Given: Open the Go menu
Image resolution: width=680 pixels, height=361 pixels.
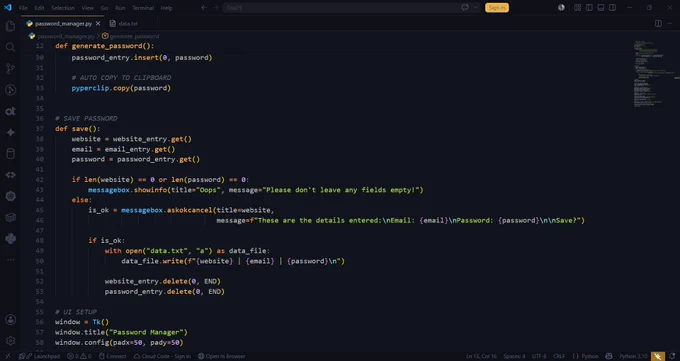Looking at the screenshot, I should pos(105,8).
